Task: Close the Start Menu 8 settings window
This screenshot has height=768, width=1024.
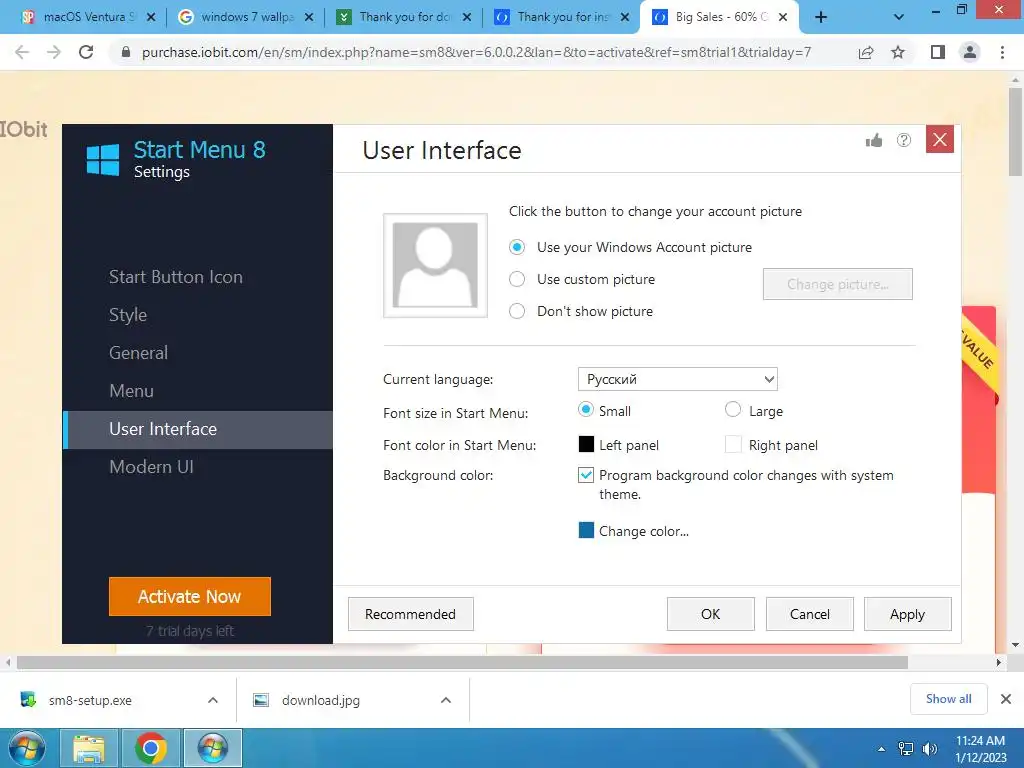Action: tap(940, 139)
